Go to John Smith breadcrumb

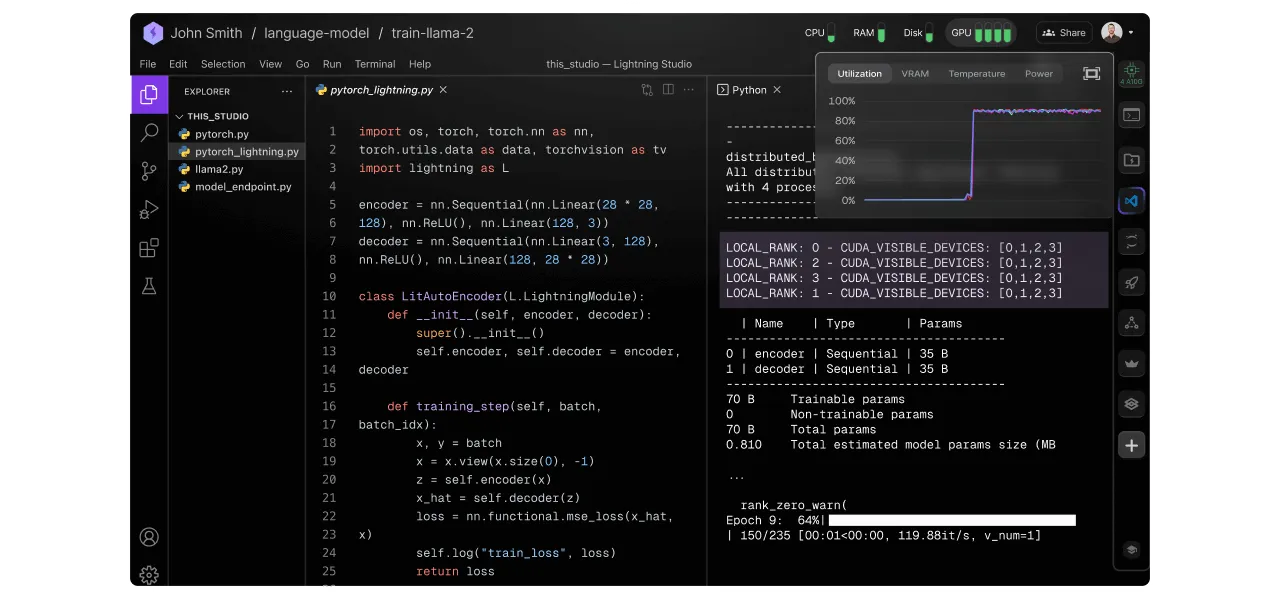pos(206,33)
